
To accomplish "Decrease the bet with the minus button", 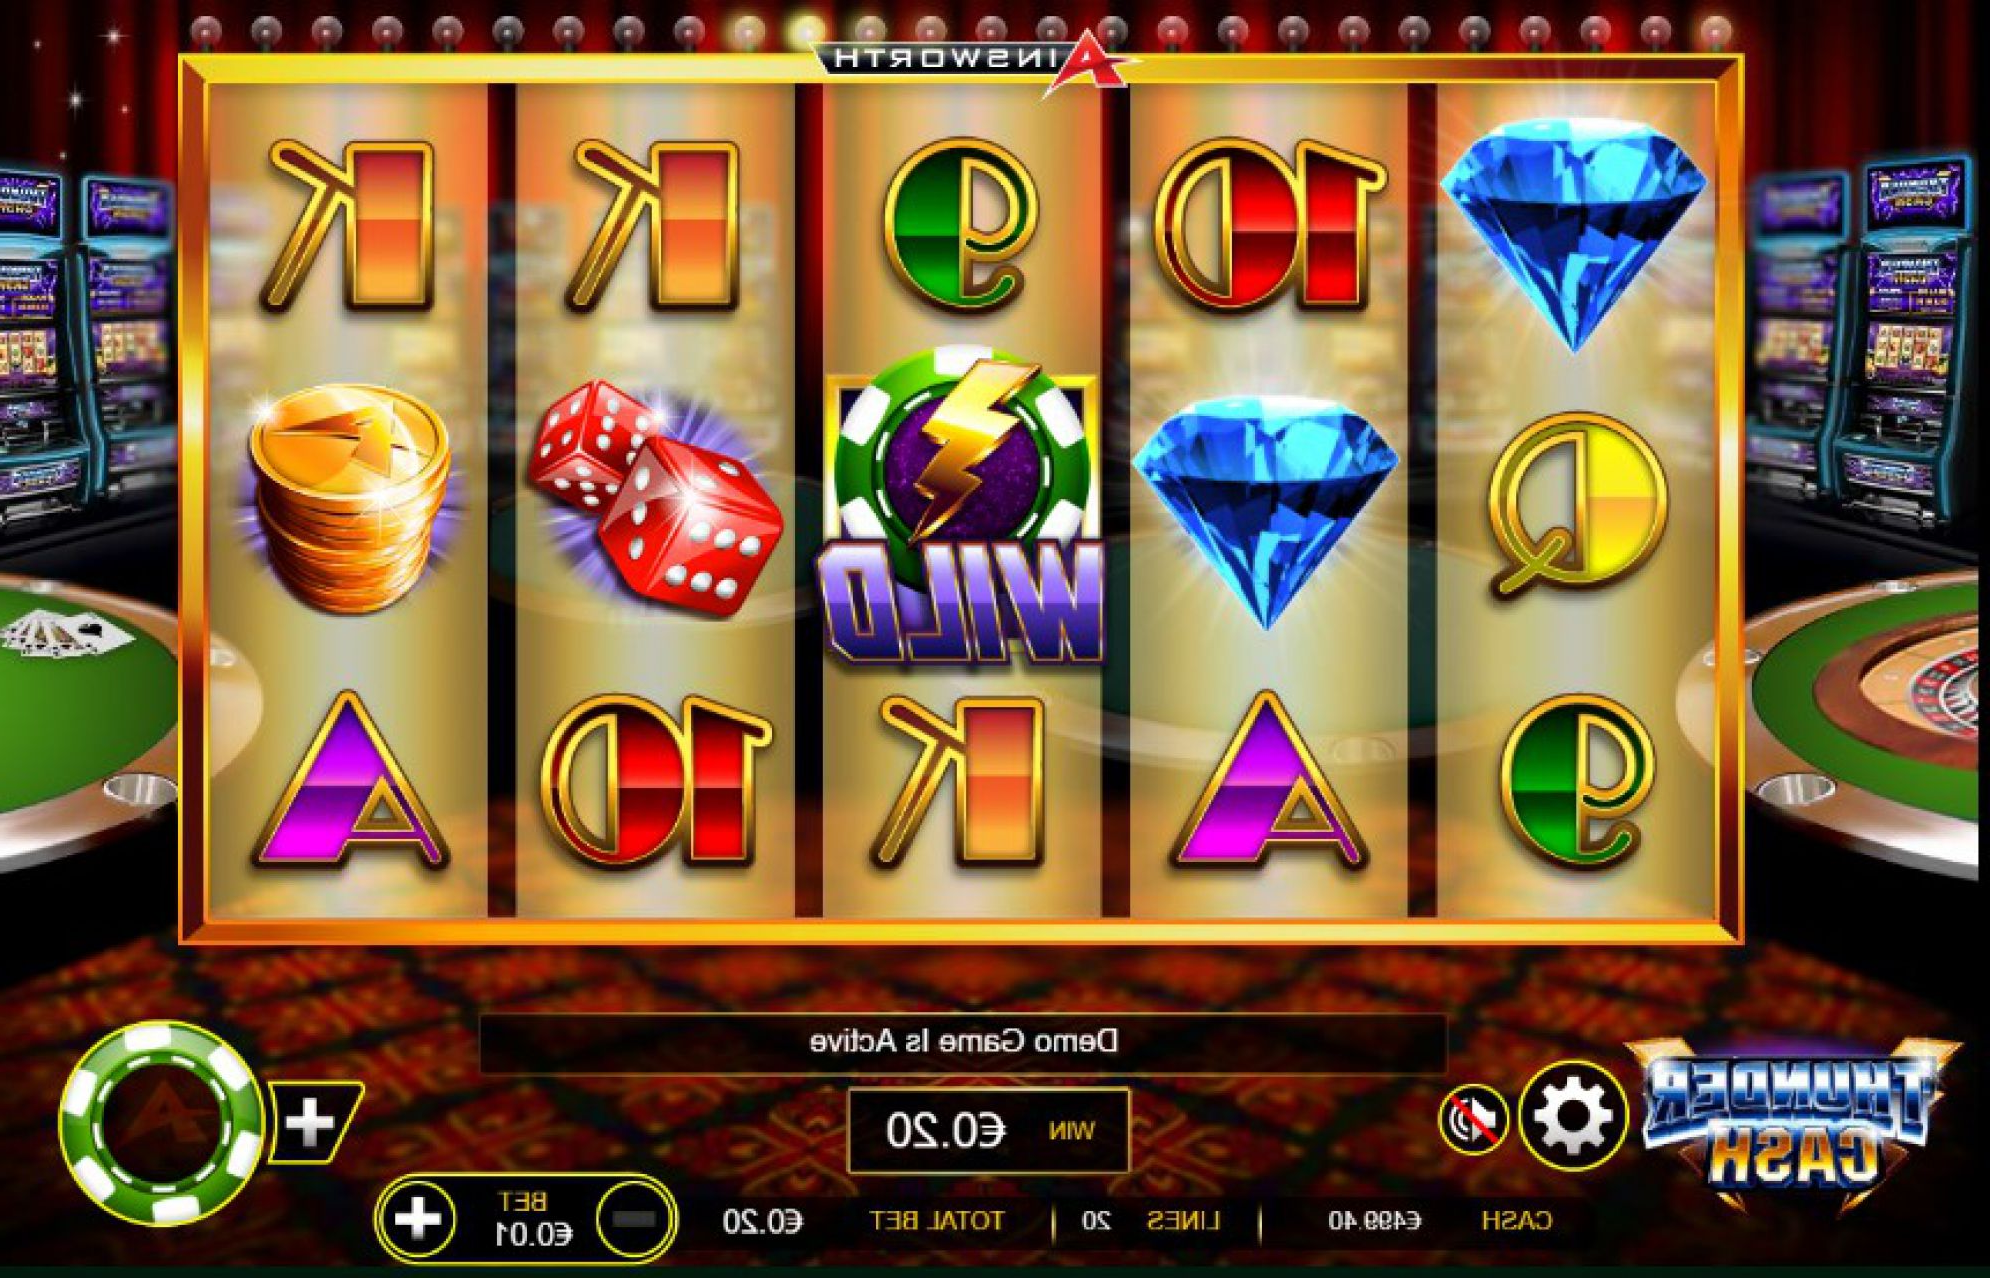I will [x=634, y=1219].
